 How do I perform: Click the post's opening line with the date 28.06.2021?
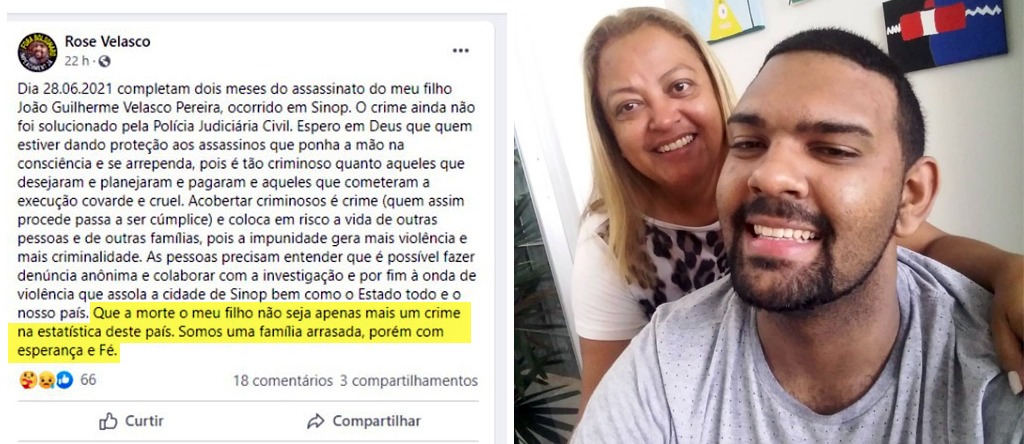pyautogui.click(x=235, y=89)
